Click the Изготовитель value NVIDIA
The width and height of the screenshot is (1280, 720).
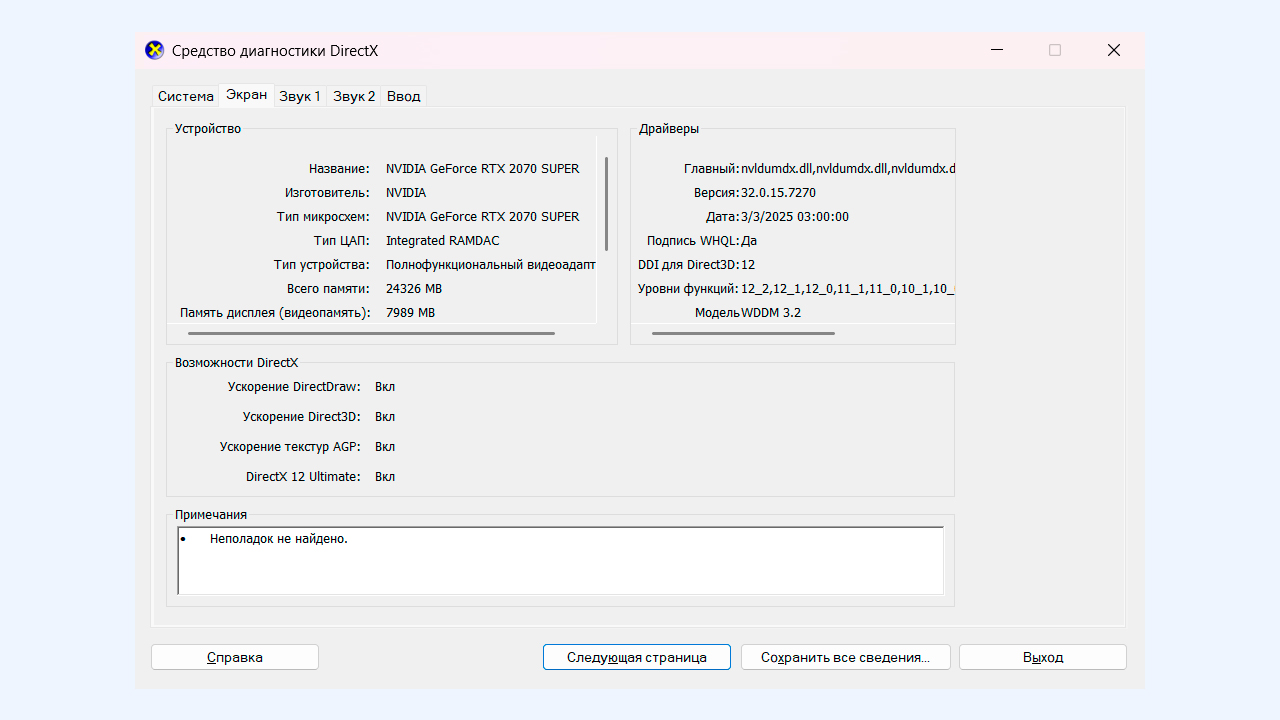click(x=406, y=193)
